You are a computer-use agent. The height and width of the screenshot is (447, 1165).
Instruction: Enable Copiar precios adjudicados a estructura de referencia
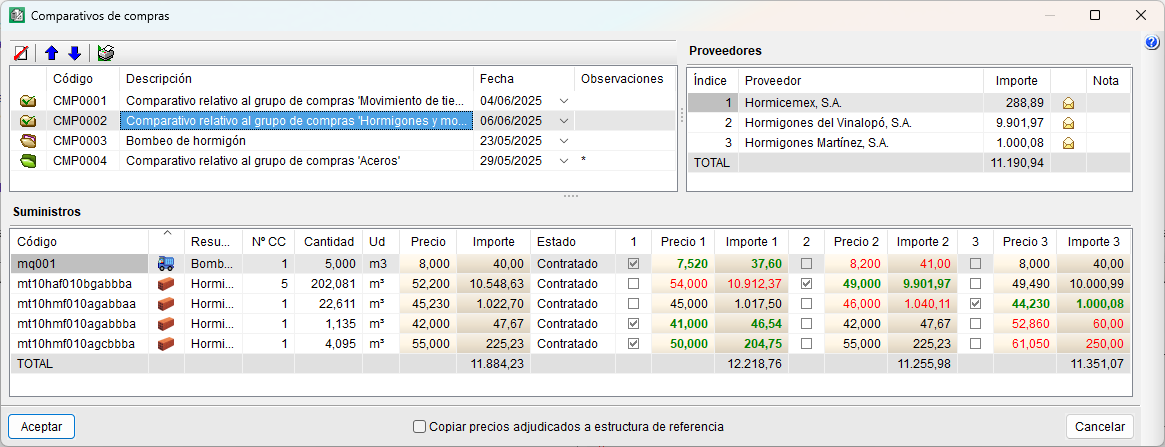(x=420, y=426)
